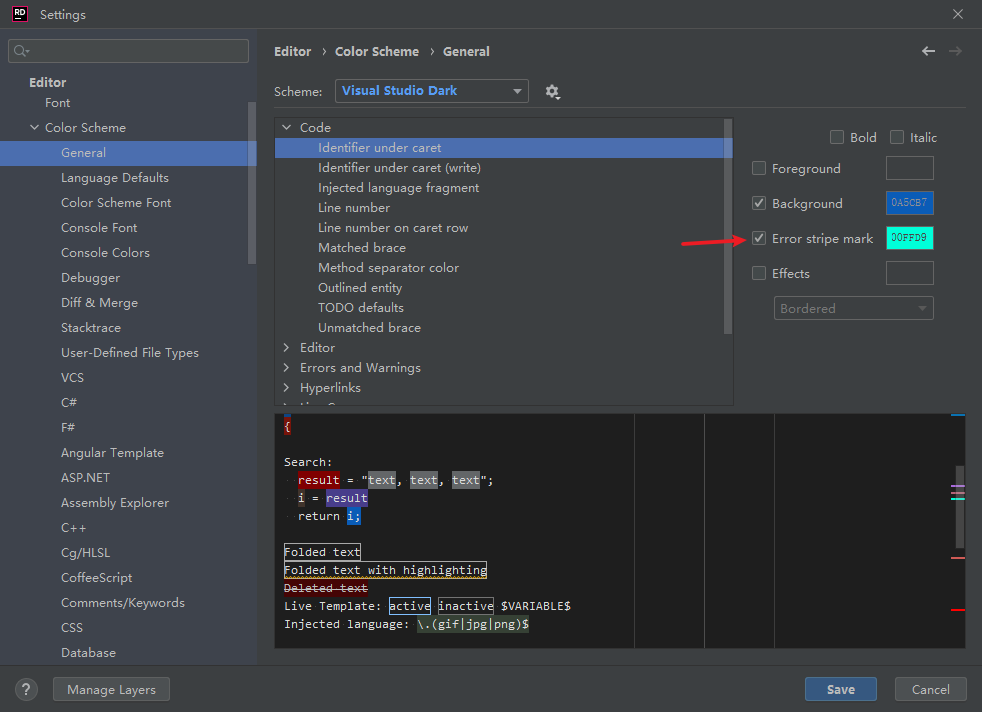Expand the Hyperlinks node
This screenshot has width=982, height=712.
click(287, 388)
